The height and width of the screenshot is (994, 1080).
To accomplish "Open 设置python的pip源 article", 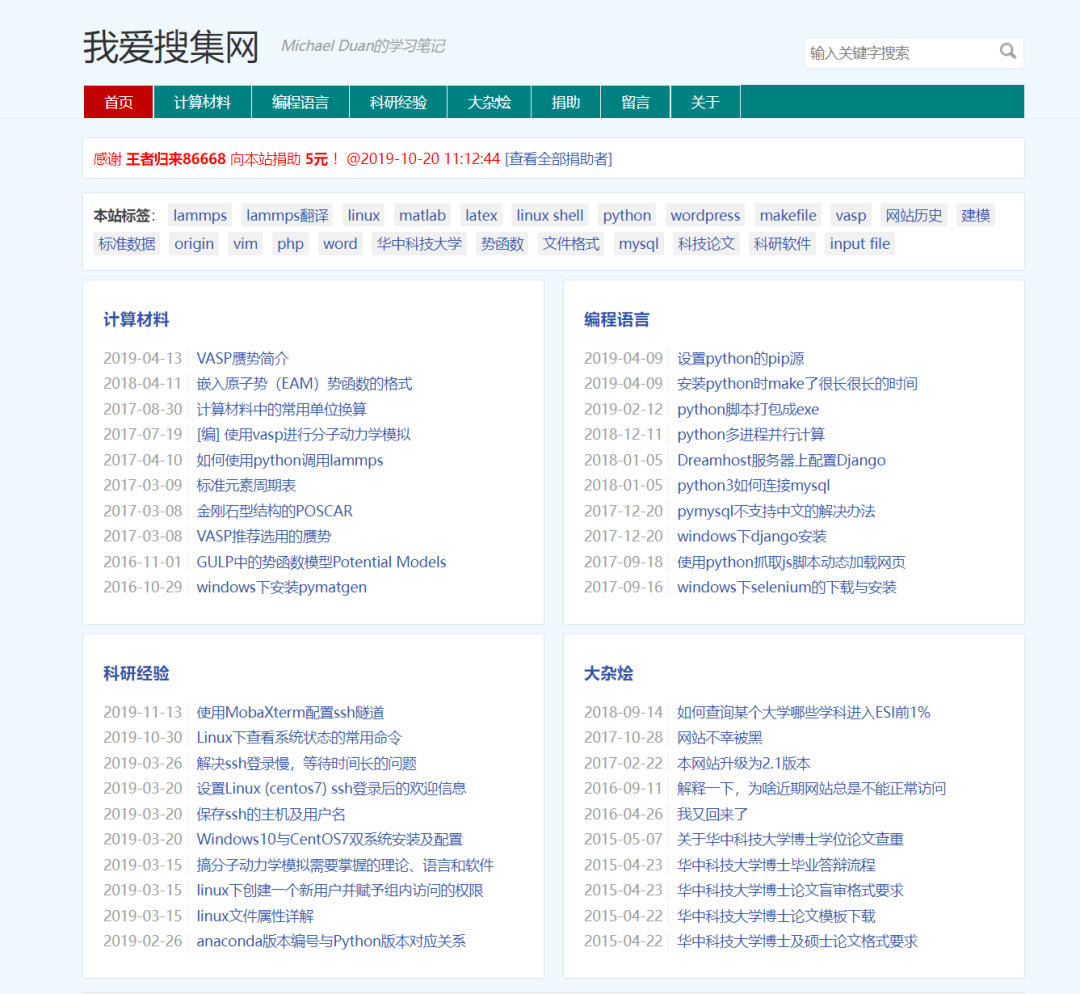I will point(740,358).
